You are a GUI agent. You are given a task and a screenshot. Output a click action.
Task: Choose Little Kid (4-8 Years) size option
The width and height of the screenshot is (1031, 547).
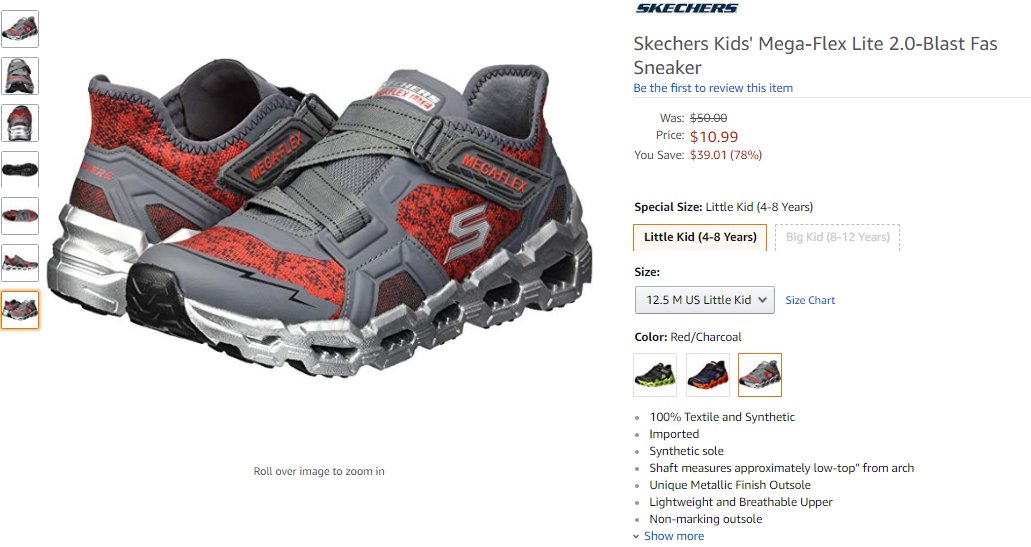[x=700, y=237]
